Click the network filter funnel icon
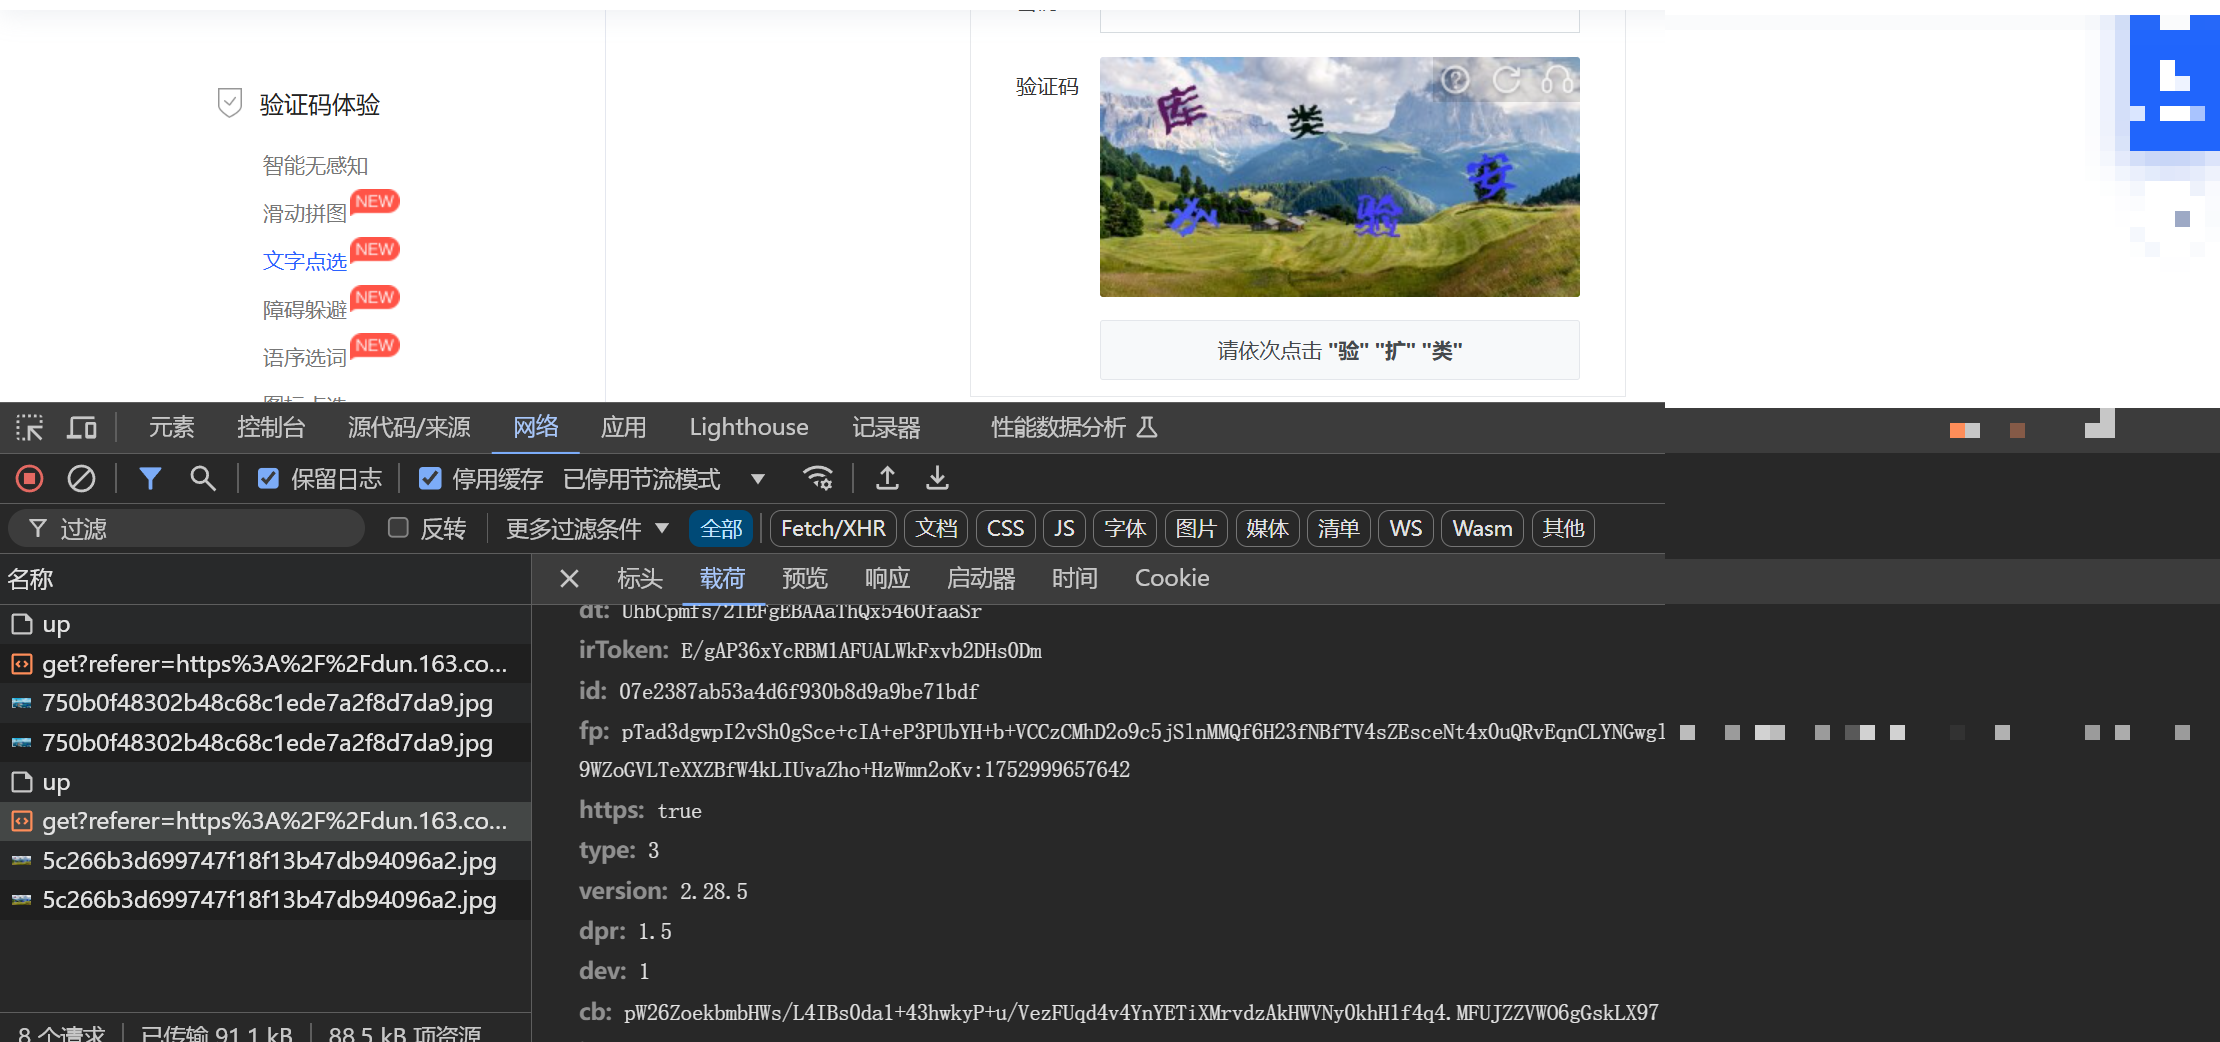This screenshot has height=1042, width=2220. point(150,479)
